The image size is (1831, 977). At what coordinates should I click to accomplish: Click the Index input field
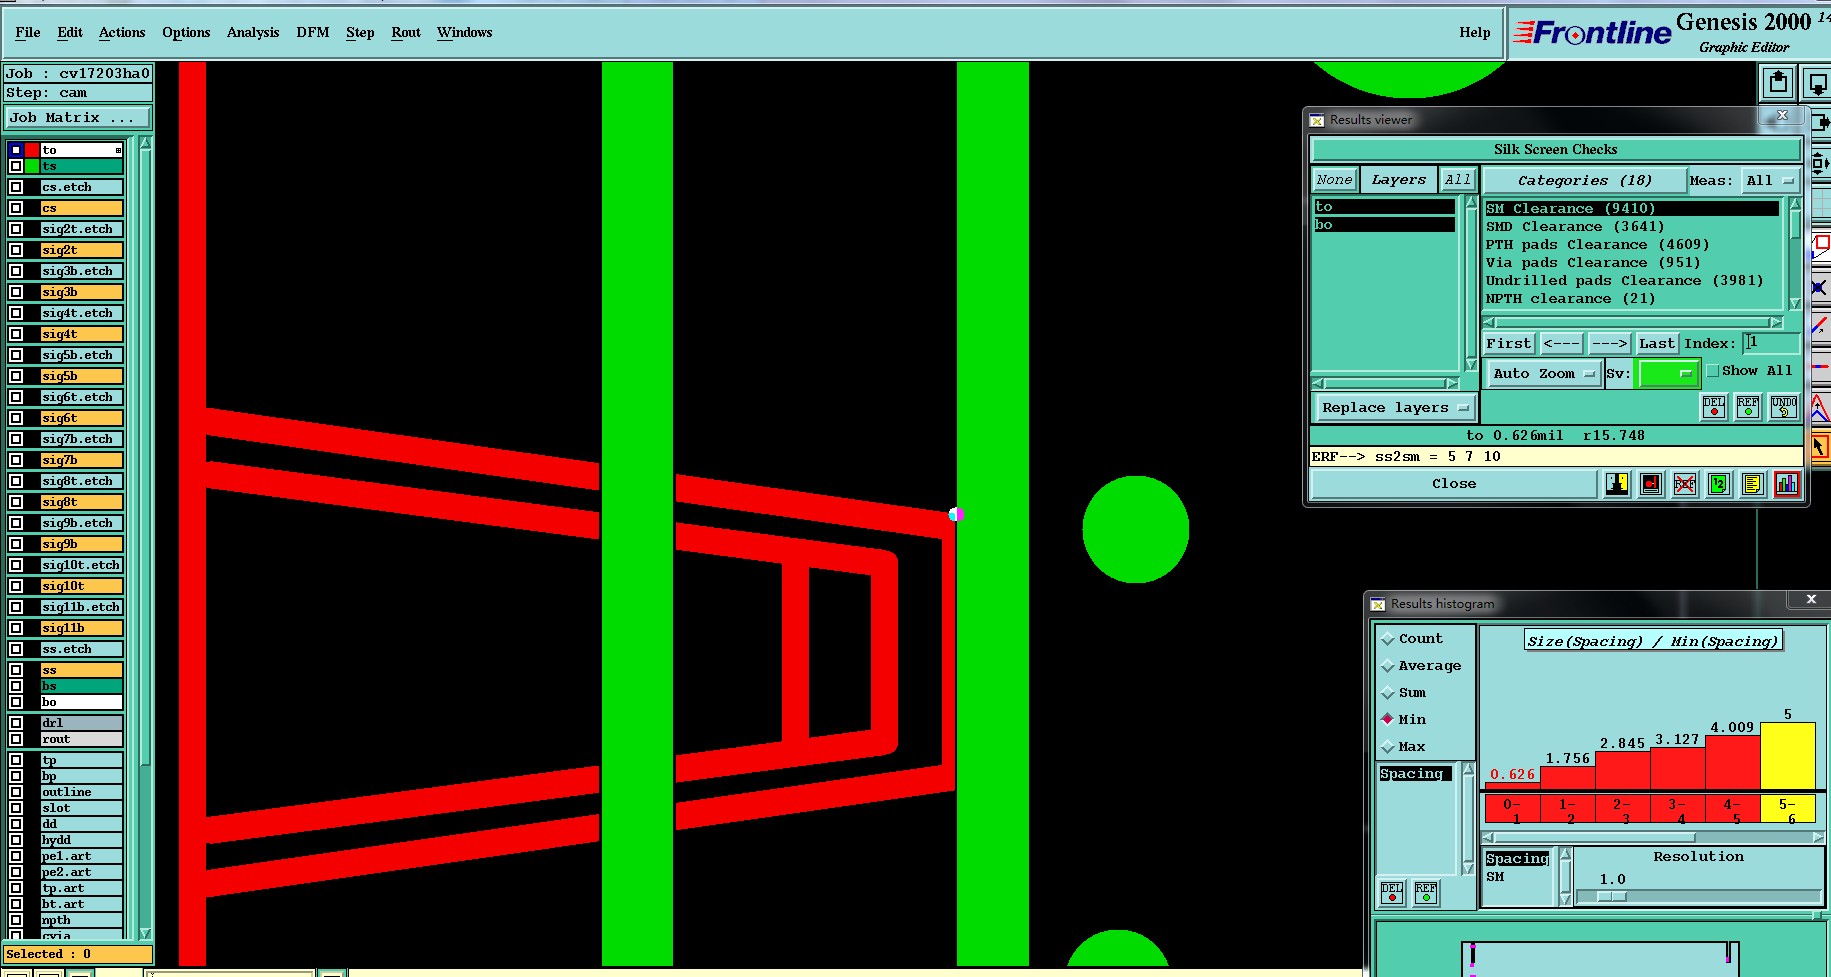coord(1771,343)
